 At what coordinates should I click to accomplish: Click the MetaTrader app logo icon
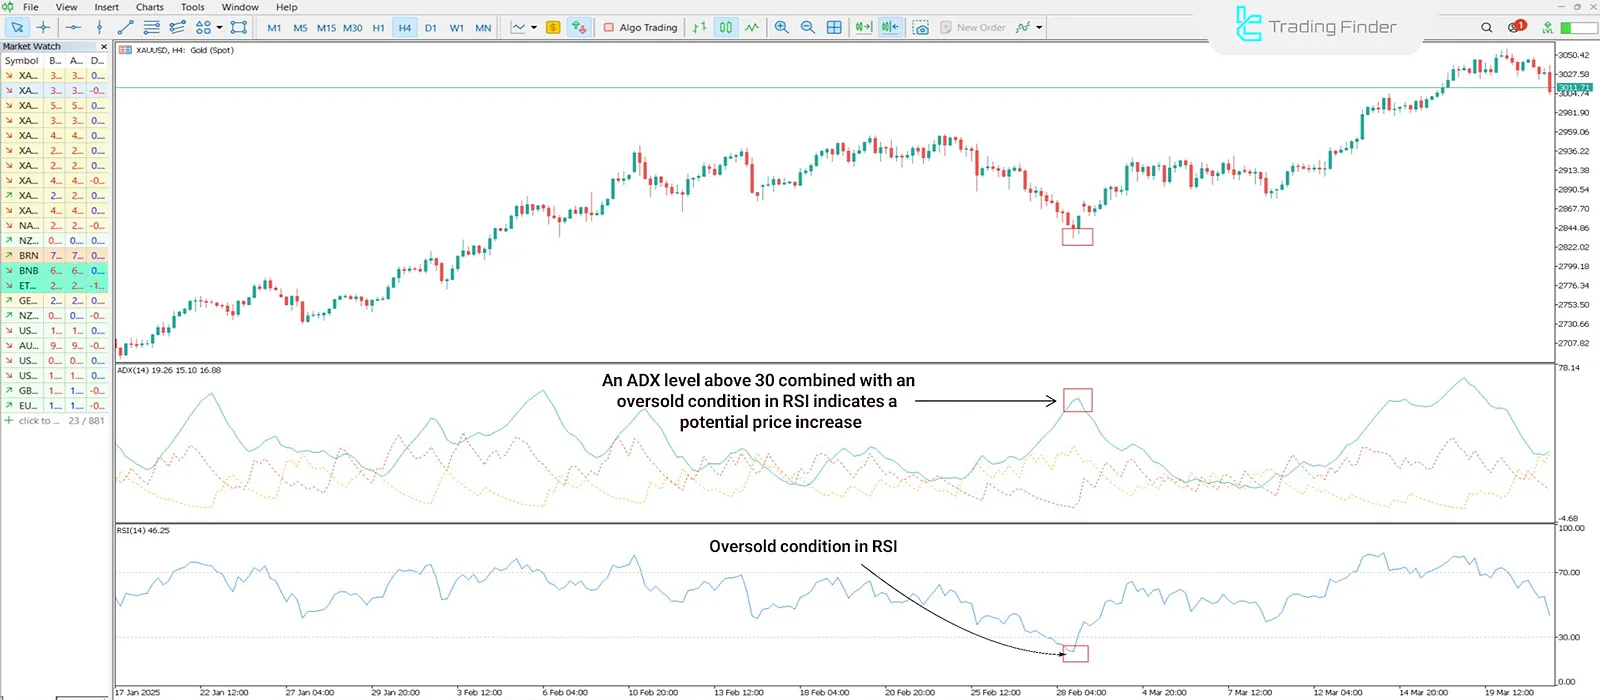(x=8, y=6)
